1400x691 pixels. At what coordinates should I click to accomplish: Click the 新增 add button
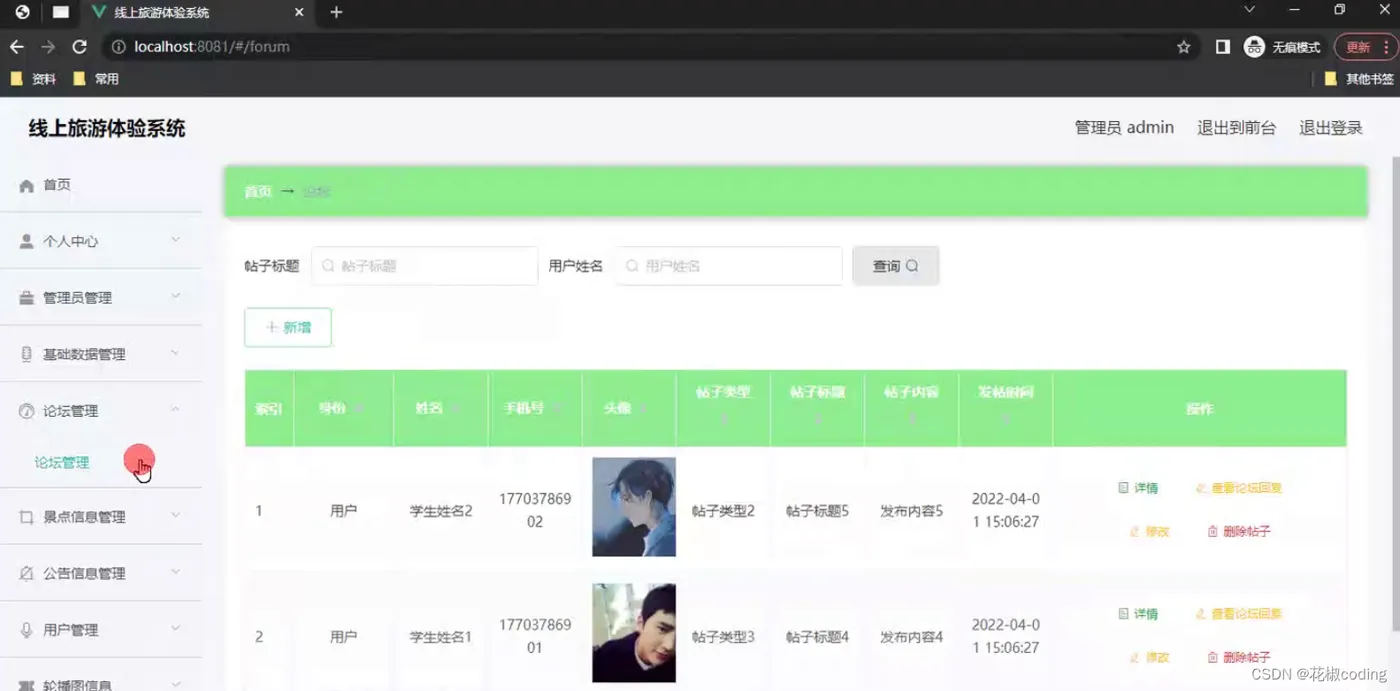point(288,327)
